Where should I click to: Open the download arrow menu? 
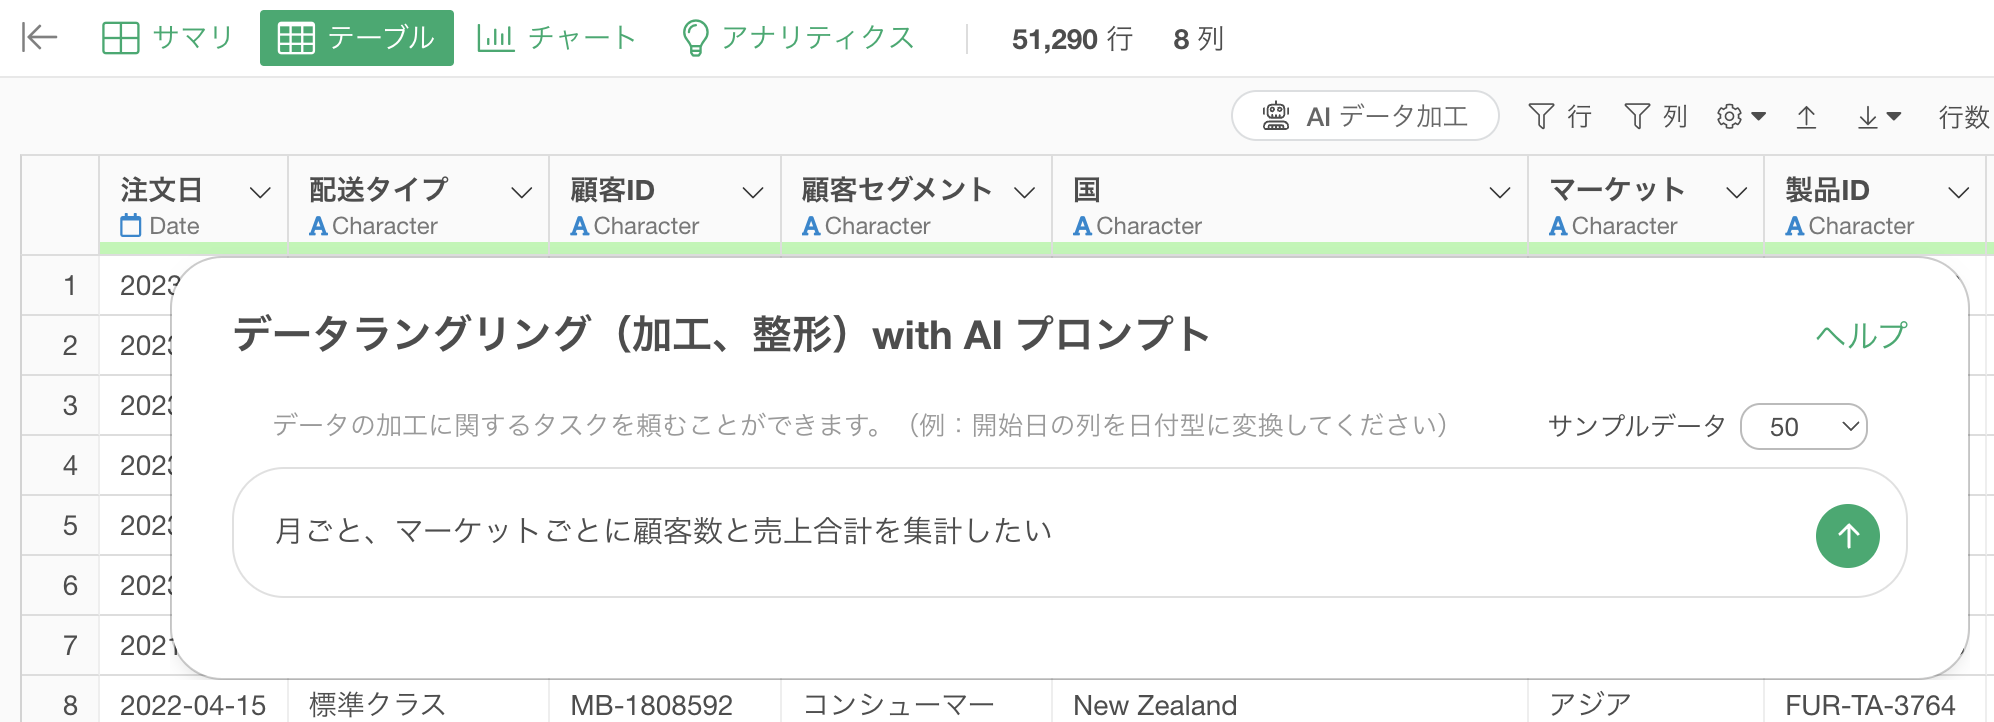click(x=1878, y=117)
